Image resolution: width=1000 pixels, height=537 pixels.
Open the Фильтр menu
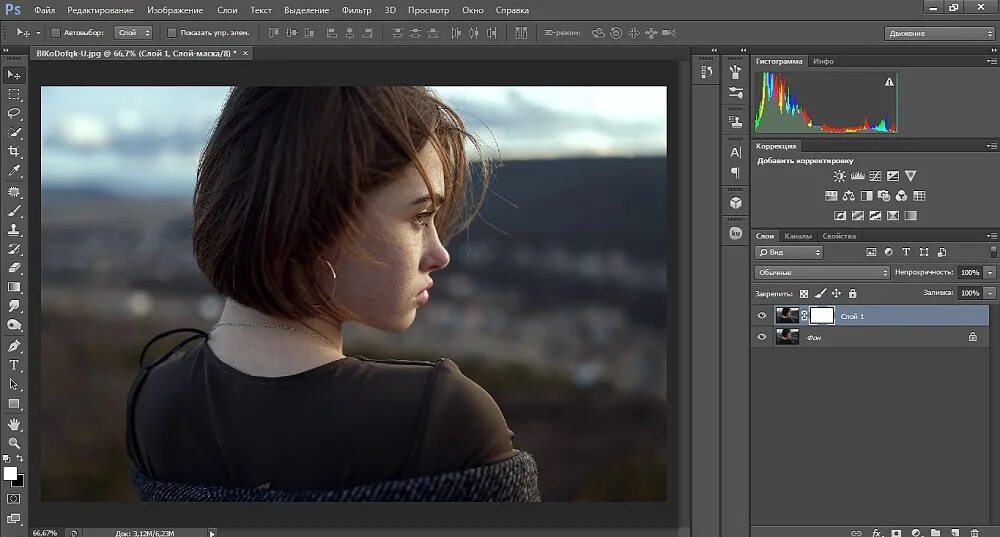(356, 10)
